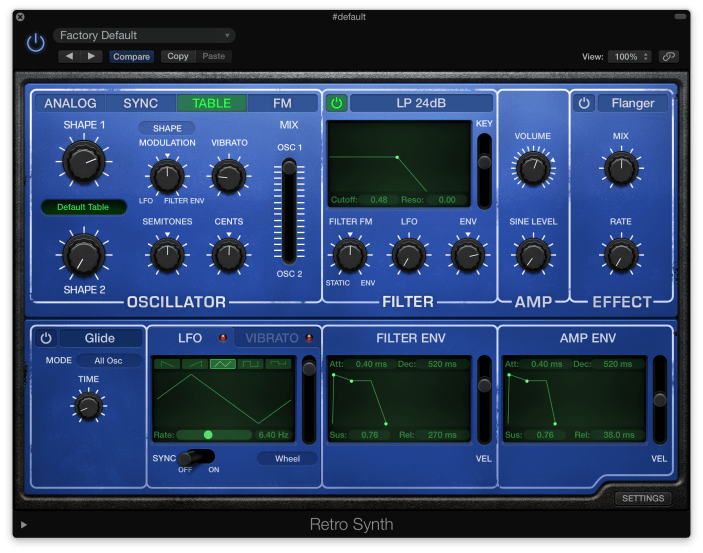Open the Factory Default preset dropdown

point(144,36)
